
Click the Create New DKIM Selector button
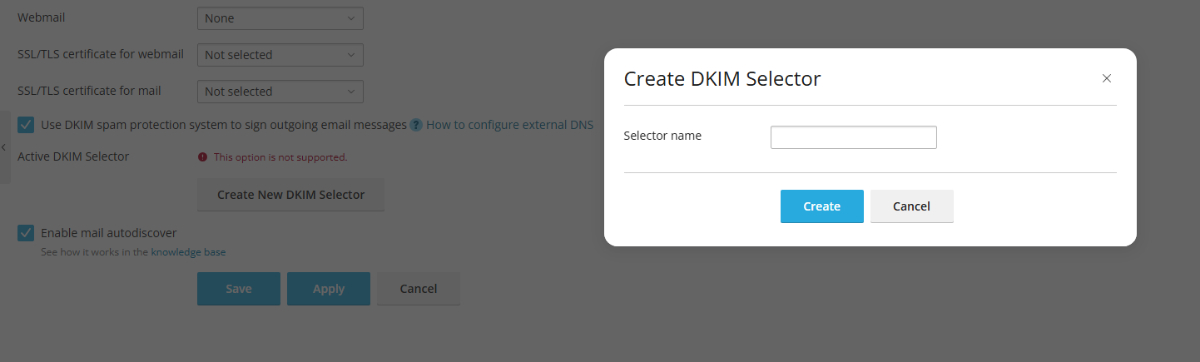291,195
